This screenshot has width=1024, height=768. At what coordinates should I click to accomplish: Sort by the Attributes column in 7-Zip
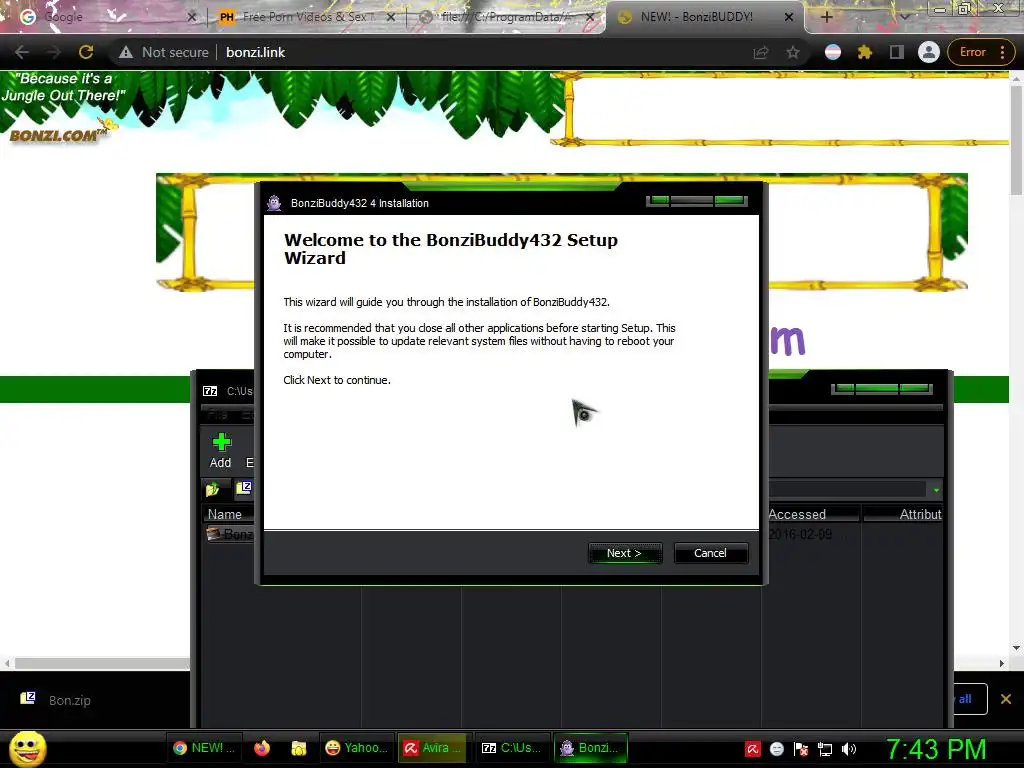click(x=904, y=514)
